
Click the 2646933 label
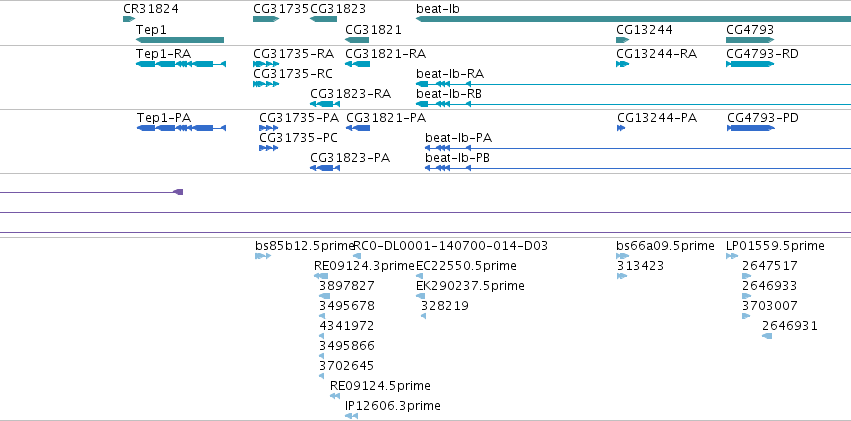coord(770,286)
